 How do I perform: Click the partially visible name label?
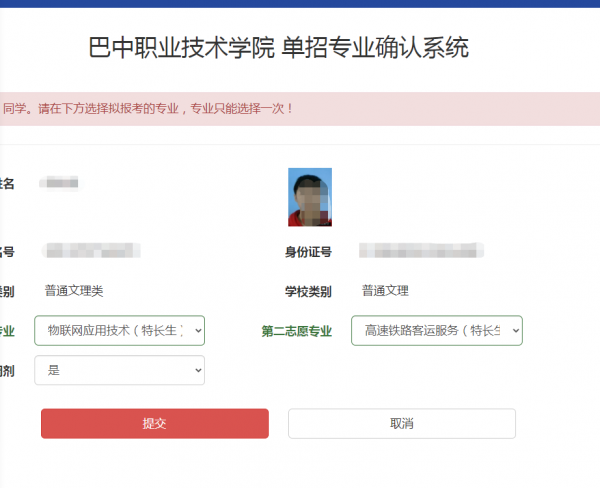(7, 183)
